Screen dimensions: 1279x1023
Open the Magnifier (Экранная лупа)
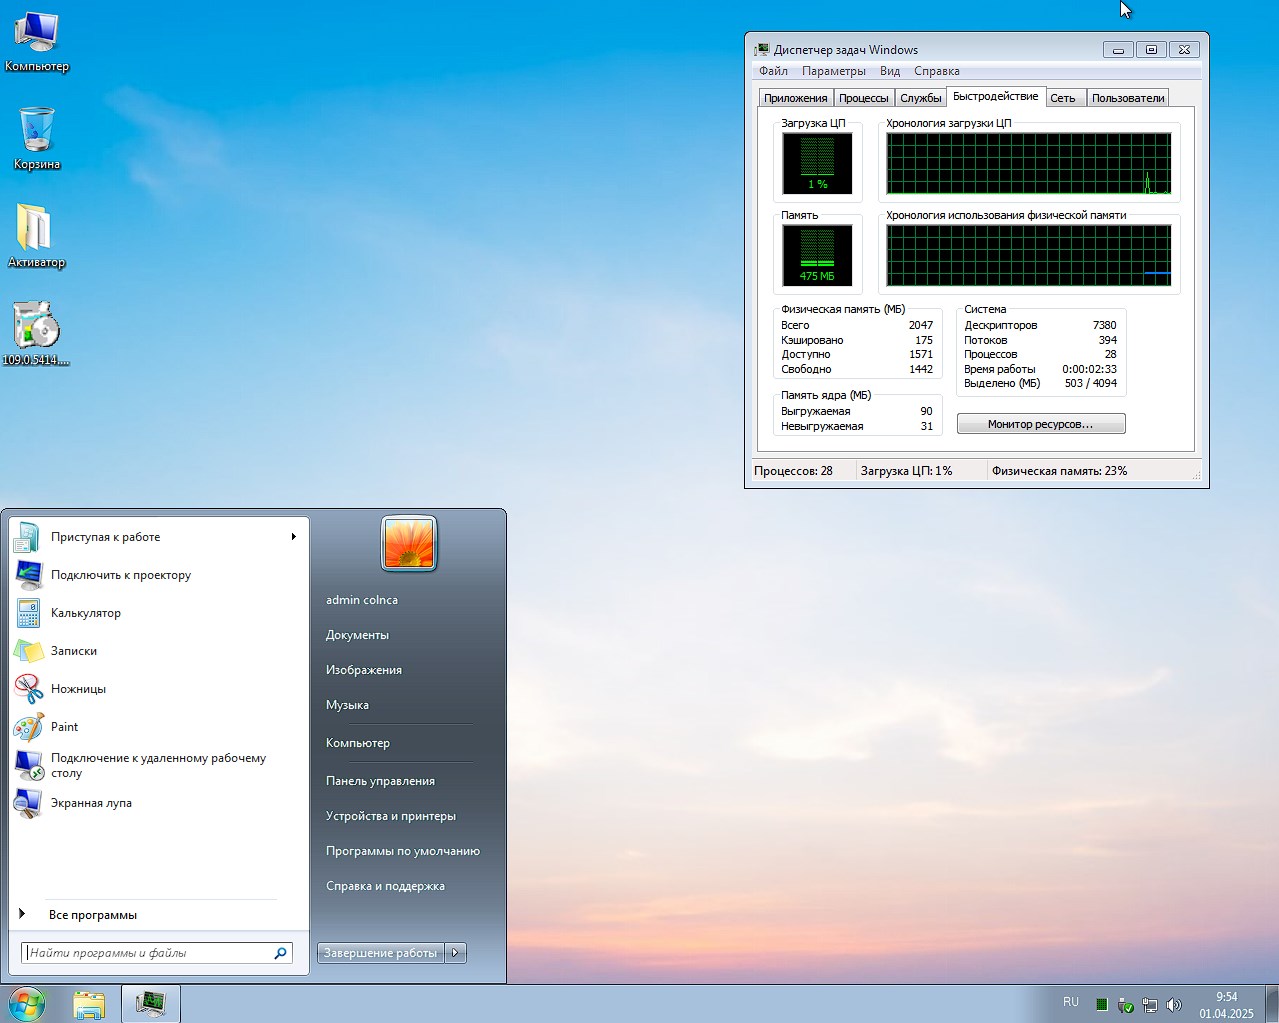pyautogui.click(x=91, y=803)
